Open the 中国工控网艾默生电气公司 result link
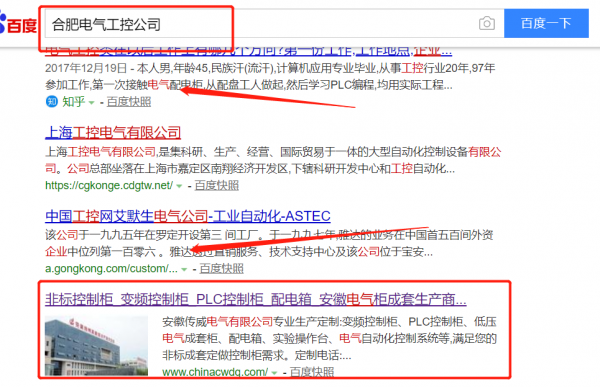Screen dimensions: 600x387 [x=188, y=216]
